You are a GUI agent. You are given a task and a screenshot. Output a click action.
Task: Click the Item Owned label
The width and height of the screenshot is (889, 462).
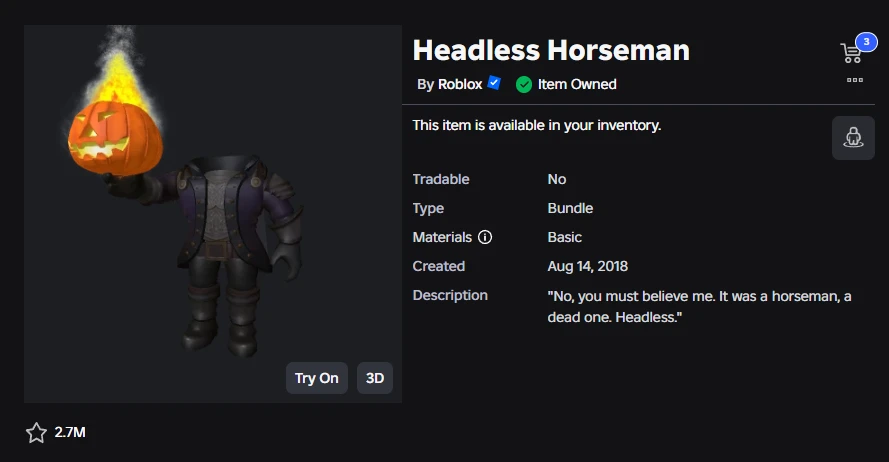[x=577, y=84]
